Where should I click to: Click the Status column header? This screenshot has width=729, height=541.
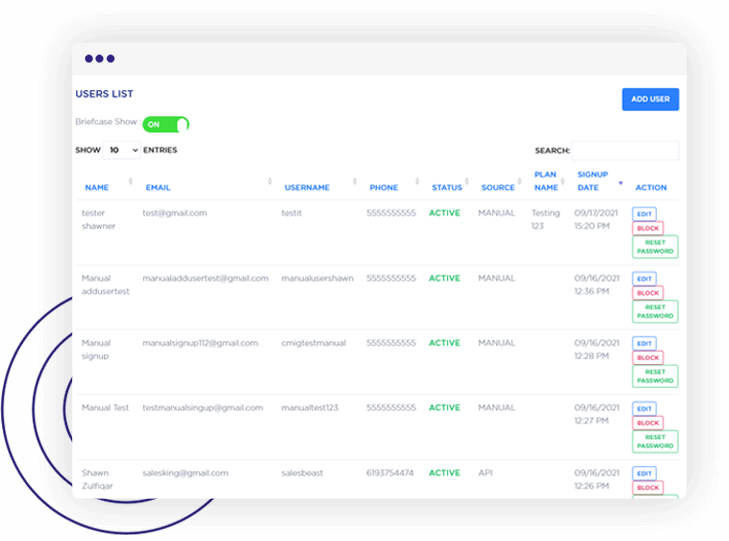click(447, 187)
